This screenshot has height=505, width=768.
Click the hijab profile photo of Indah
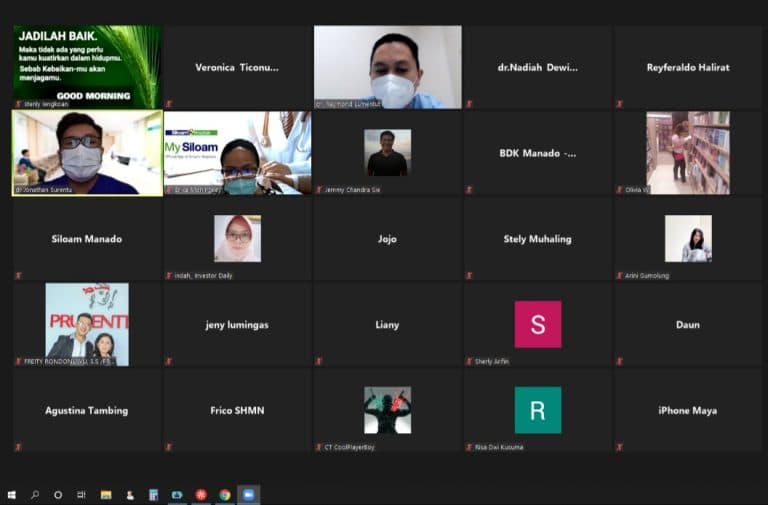(238, 238)
